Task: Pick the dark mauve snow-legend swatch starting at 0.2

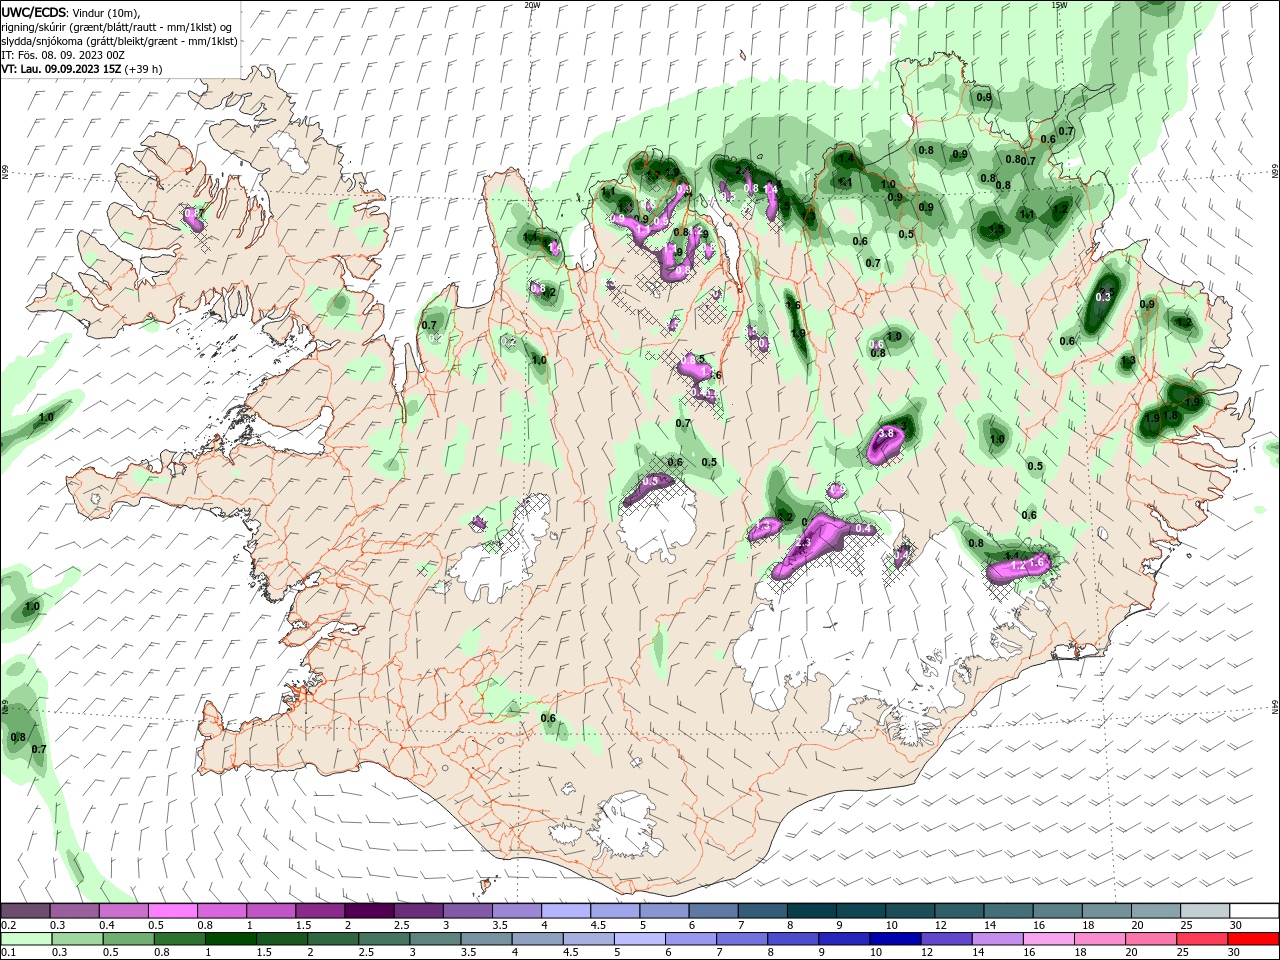Action: point(25,910)
